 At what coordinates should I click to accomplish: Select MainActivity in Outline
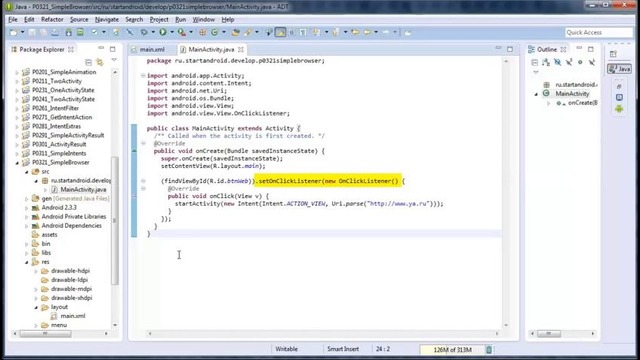572,93
